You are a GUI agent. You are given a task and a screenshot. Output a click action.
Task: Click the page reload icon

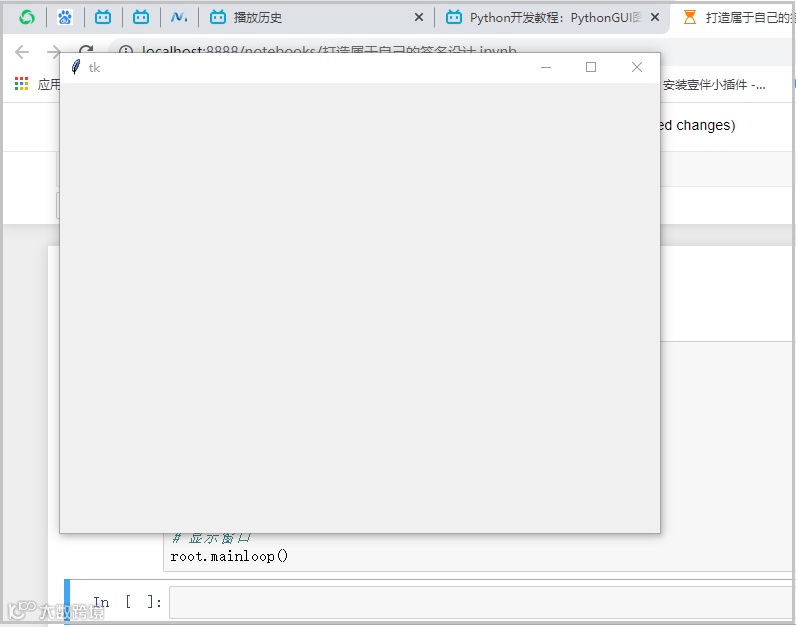(x=86, y=49)
